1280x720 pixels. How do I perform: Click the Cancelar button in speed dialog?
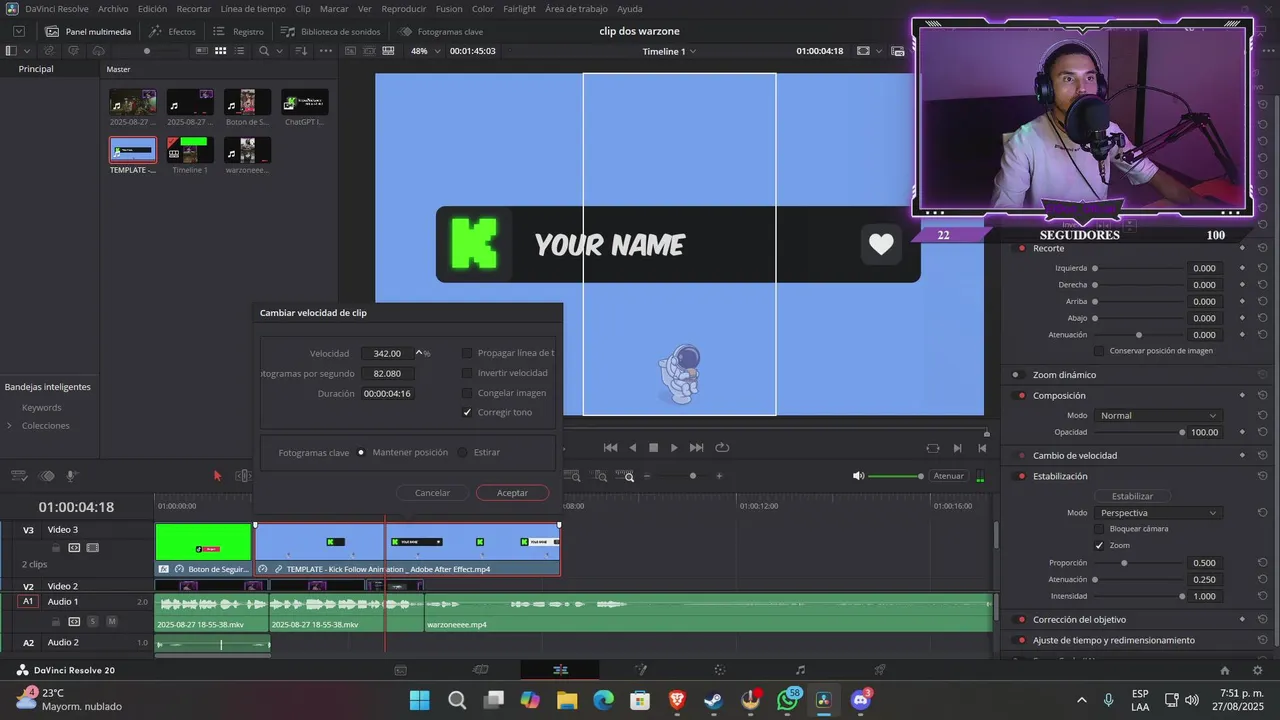point(432,493)
